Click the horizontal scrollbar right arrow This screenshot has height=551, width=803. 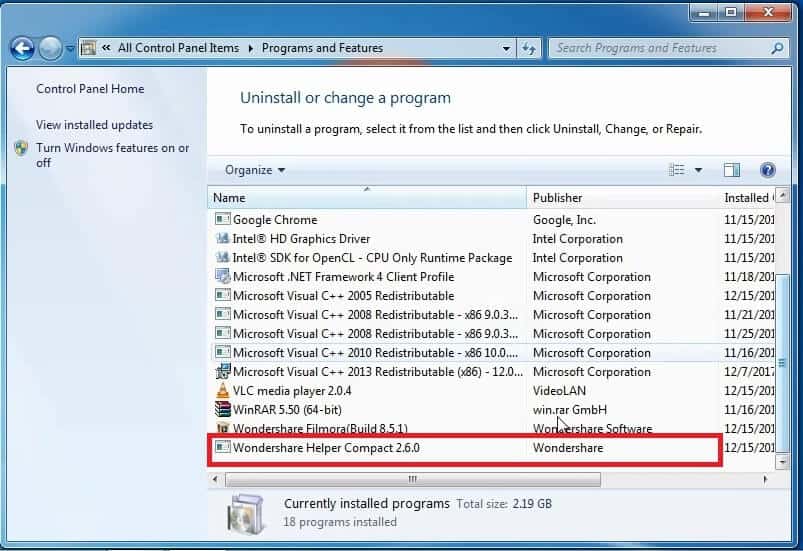pos(765,479)
